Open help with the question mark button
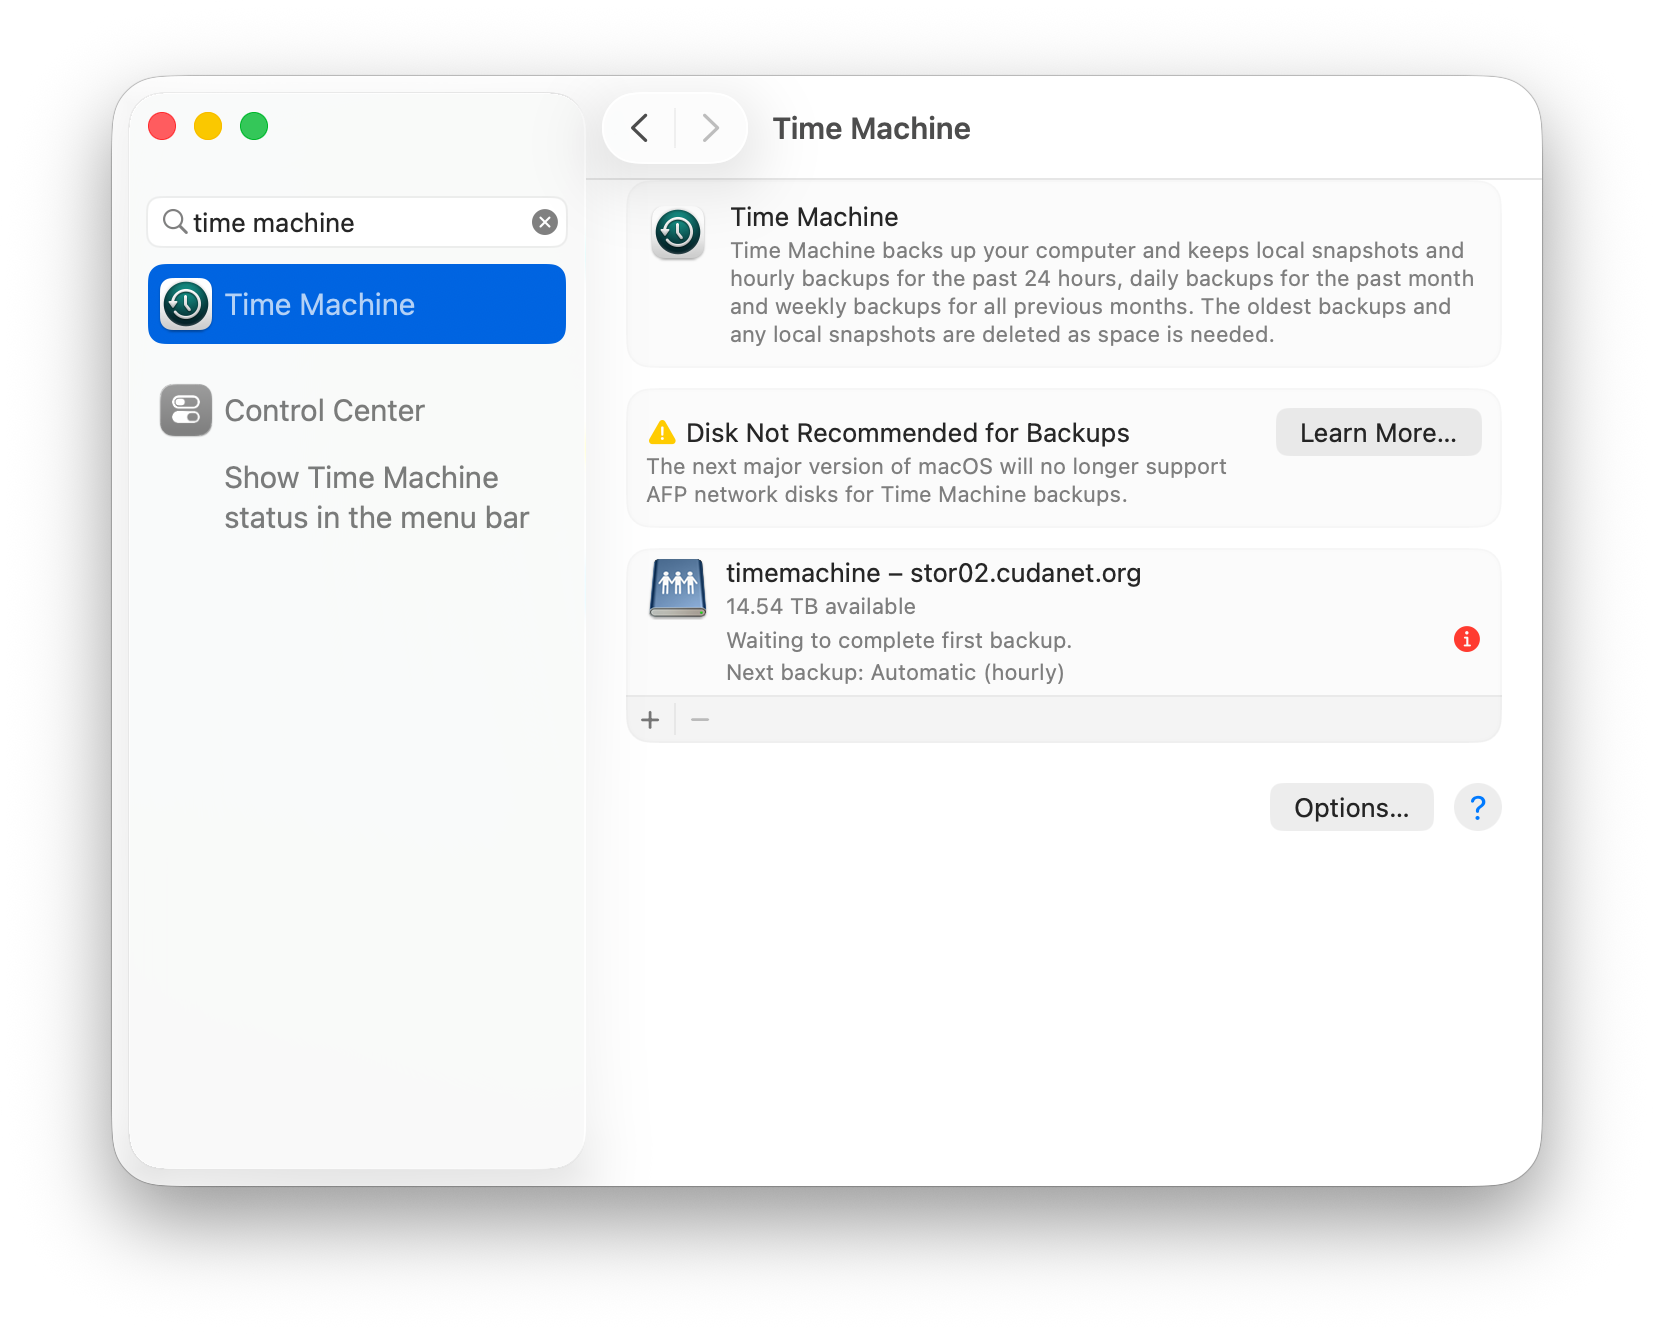The width and height of the screenshot is (1654, 1334). 1478,807
